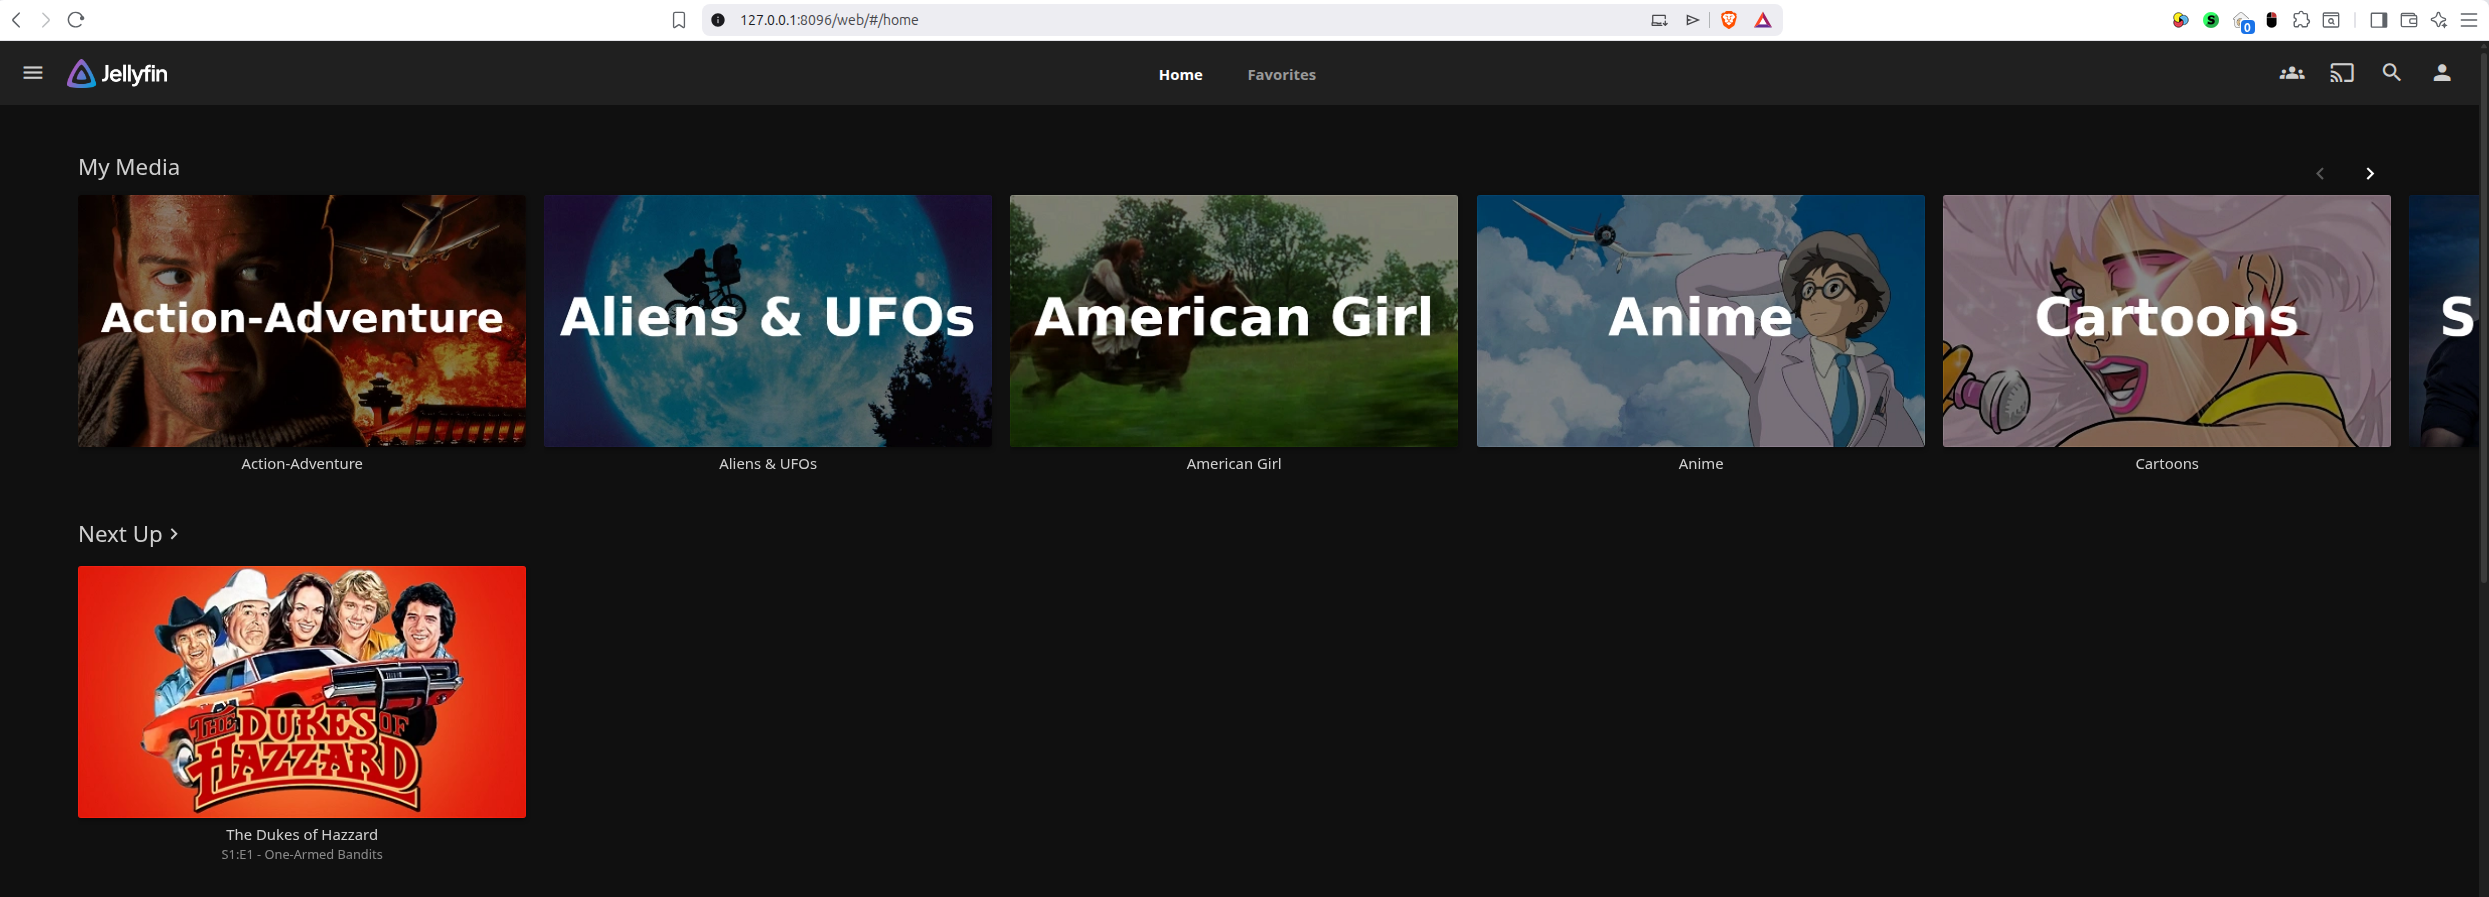Click the My Media previous arrow
The height and width of the screenshot is (897, 2489).
(2320, 173)
